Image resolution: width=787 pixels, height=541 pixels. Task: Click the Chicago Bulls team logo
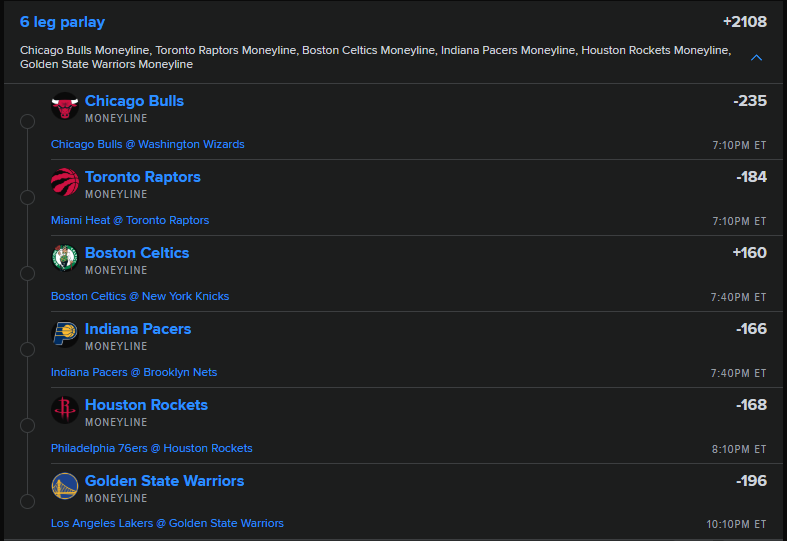(65, 106)
